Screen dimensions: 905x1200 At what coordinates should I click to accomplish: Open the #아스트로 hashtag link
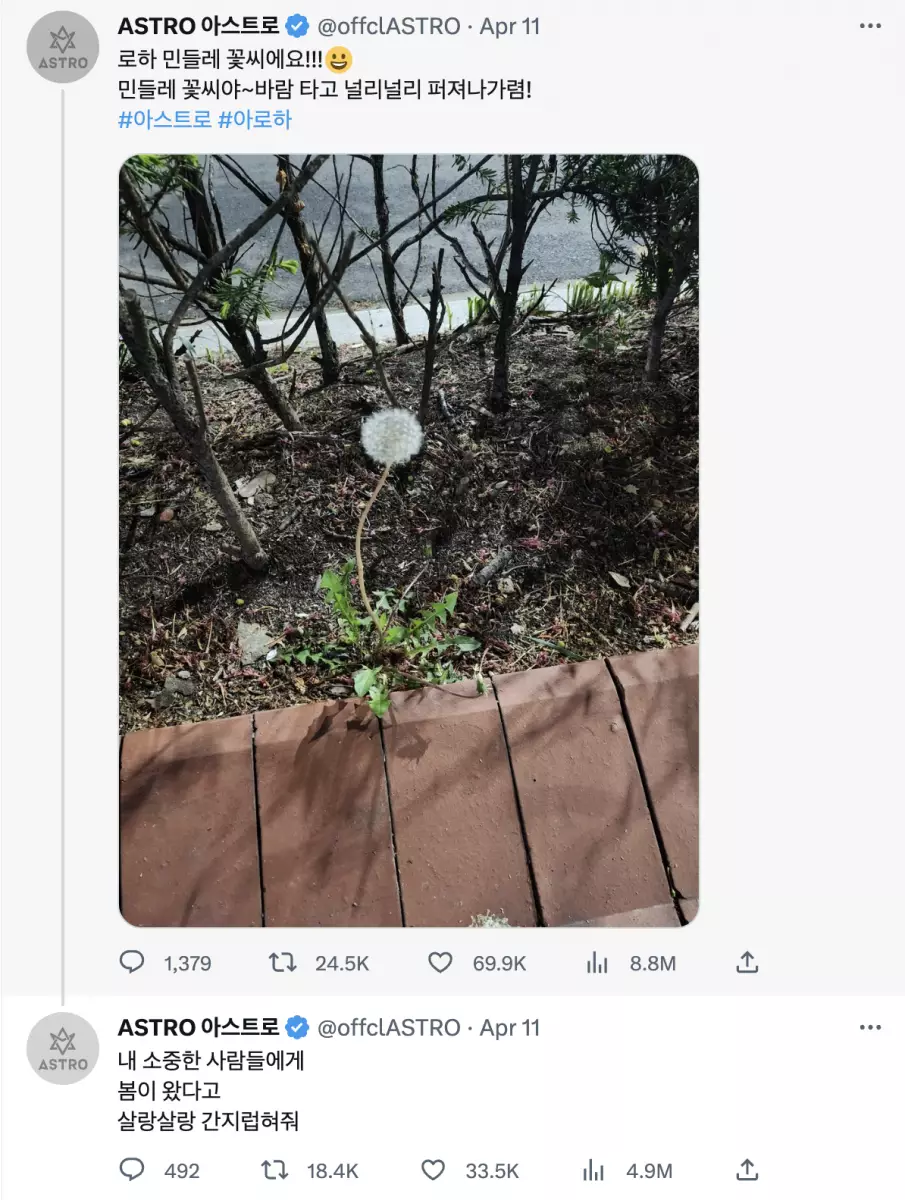(165, 119)
